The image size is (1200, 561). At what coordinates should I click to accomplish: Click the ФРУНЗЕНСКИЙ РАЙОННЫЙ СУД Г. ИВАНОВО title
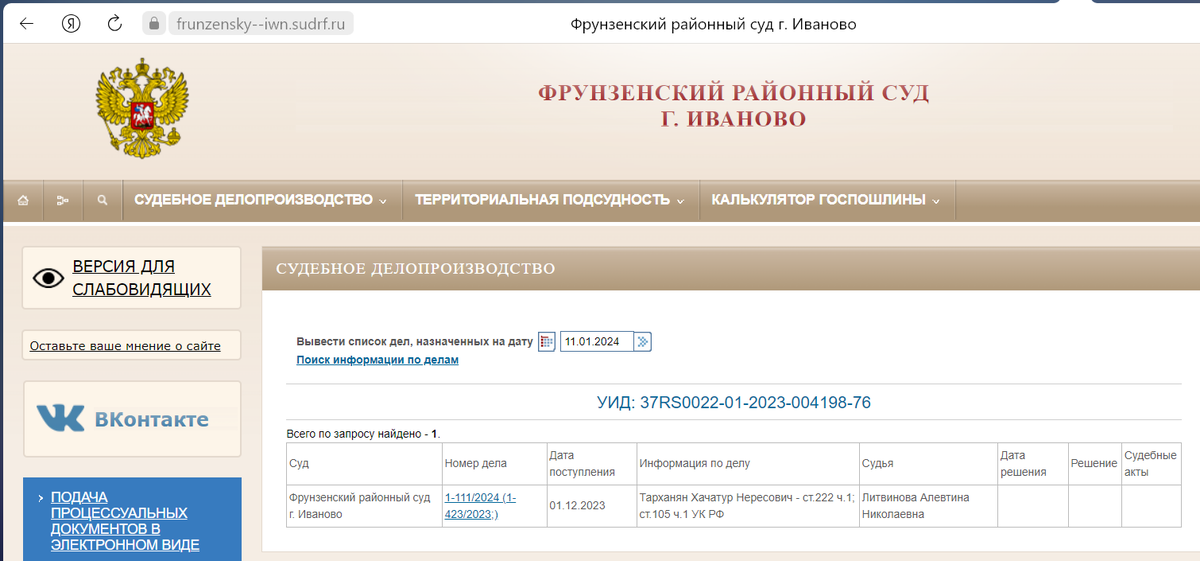pyautogui.click(x=733, y=106)
